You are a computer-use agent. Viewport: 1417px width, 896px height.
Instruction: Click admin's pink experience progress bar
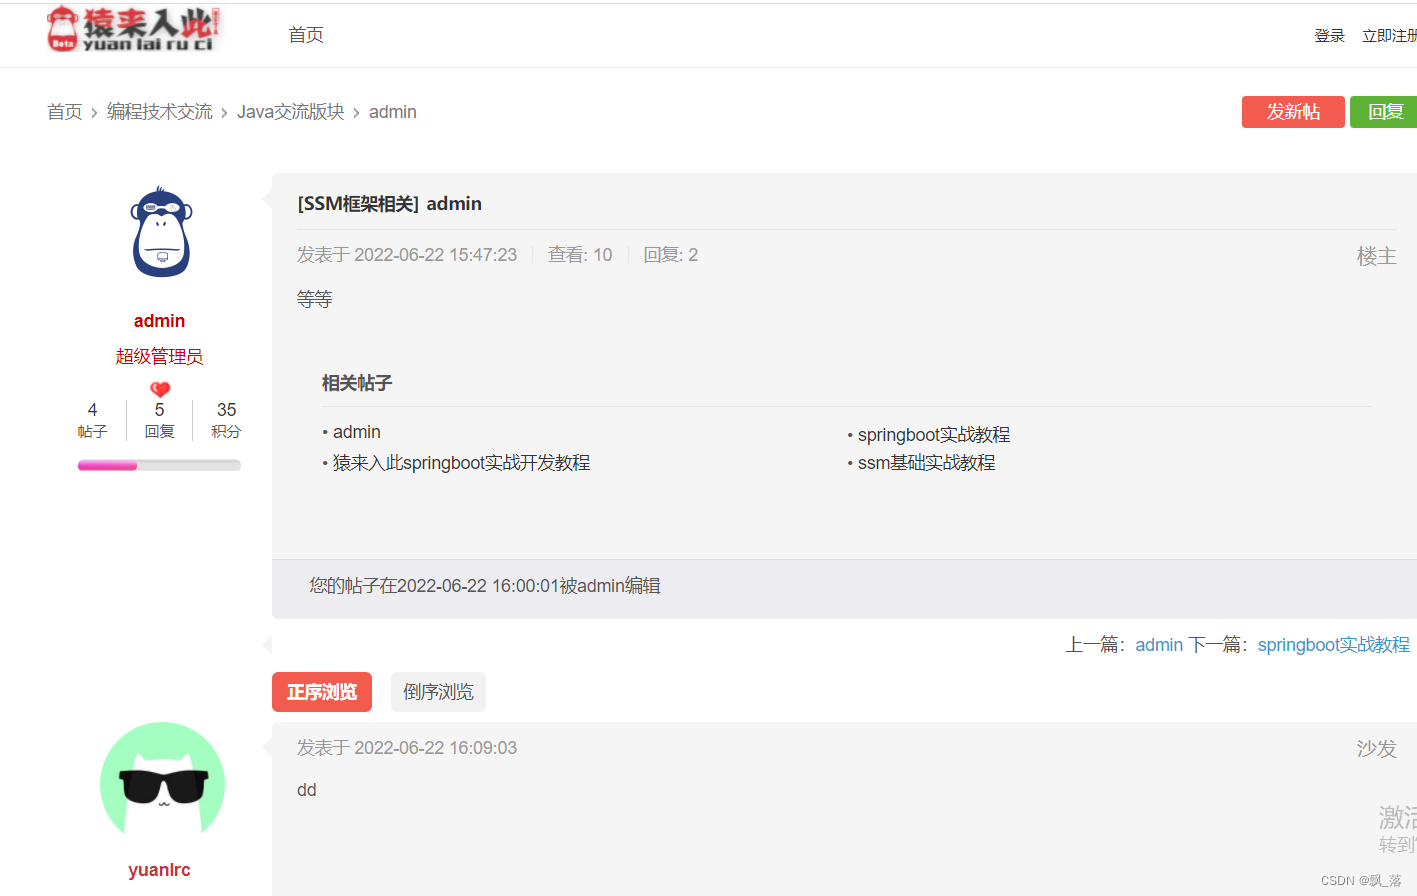(107, 464)
